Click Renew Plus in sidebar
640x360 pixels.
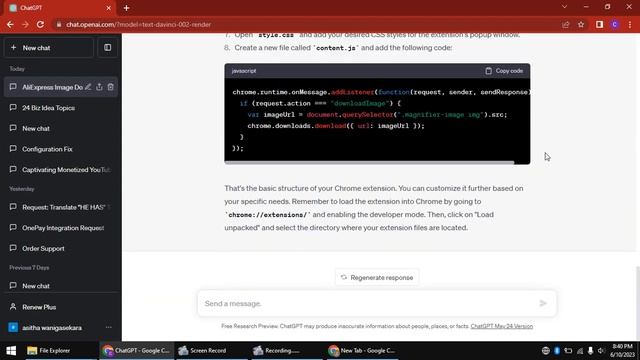click(60, 307)
